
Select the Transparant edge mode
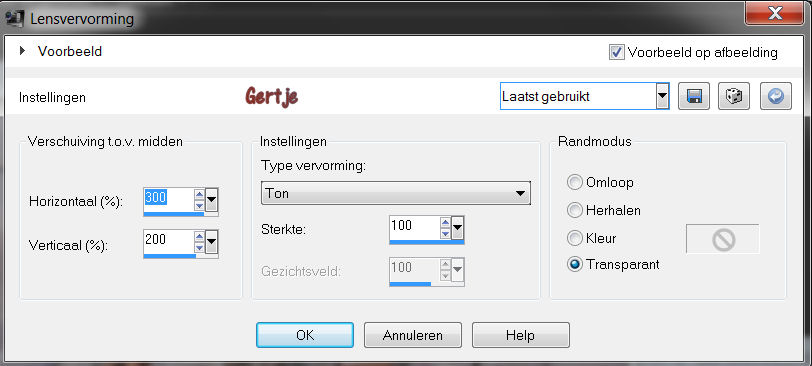pyautogui.click(x=574, y=265)
